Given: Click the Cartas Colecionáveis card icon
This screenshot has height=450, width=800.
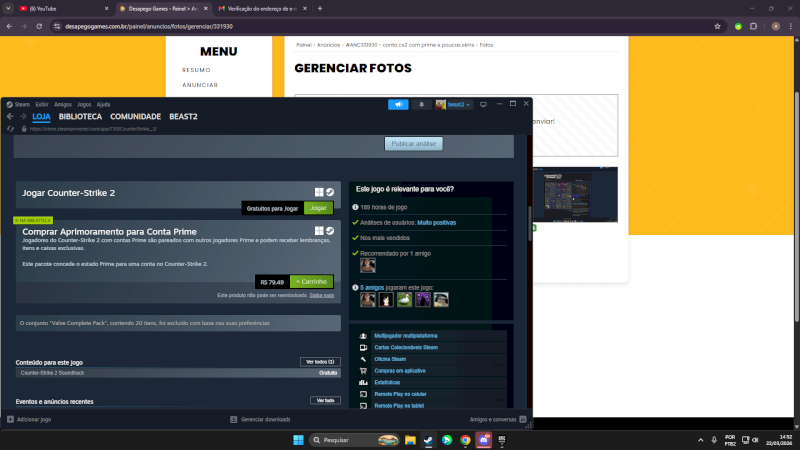Looking at the screenshot, I should tap(363, 347).
